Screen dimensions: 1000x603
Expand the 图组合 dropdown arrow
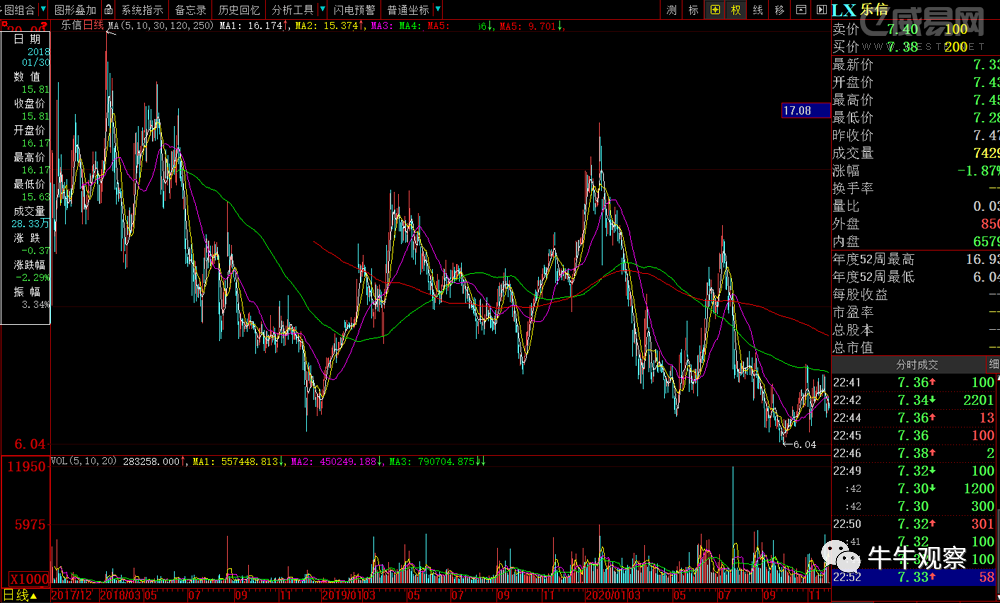(43, 10)
